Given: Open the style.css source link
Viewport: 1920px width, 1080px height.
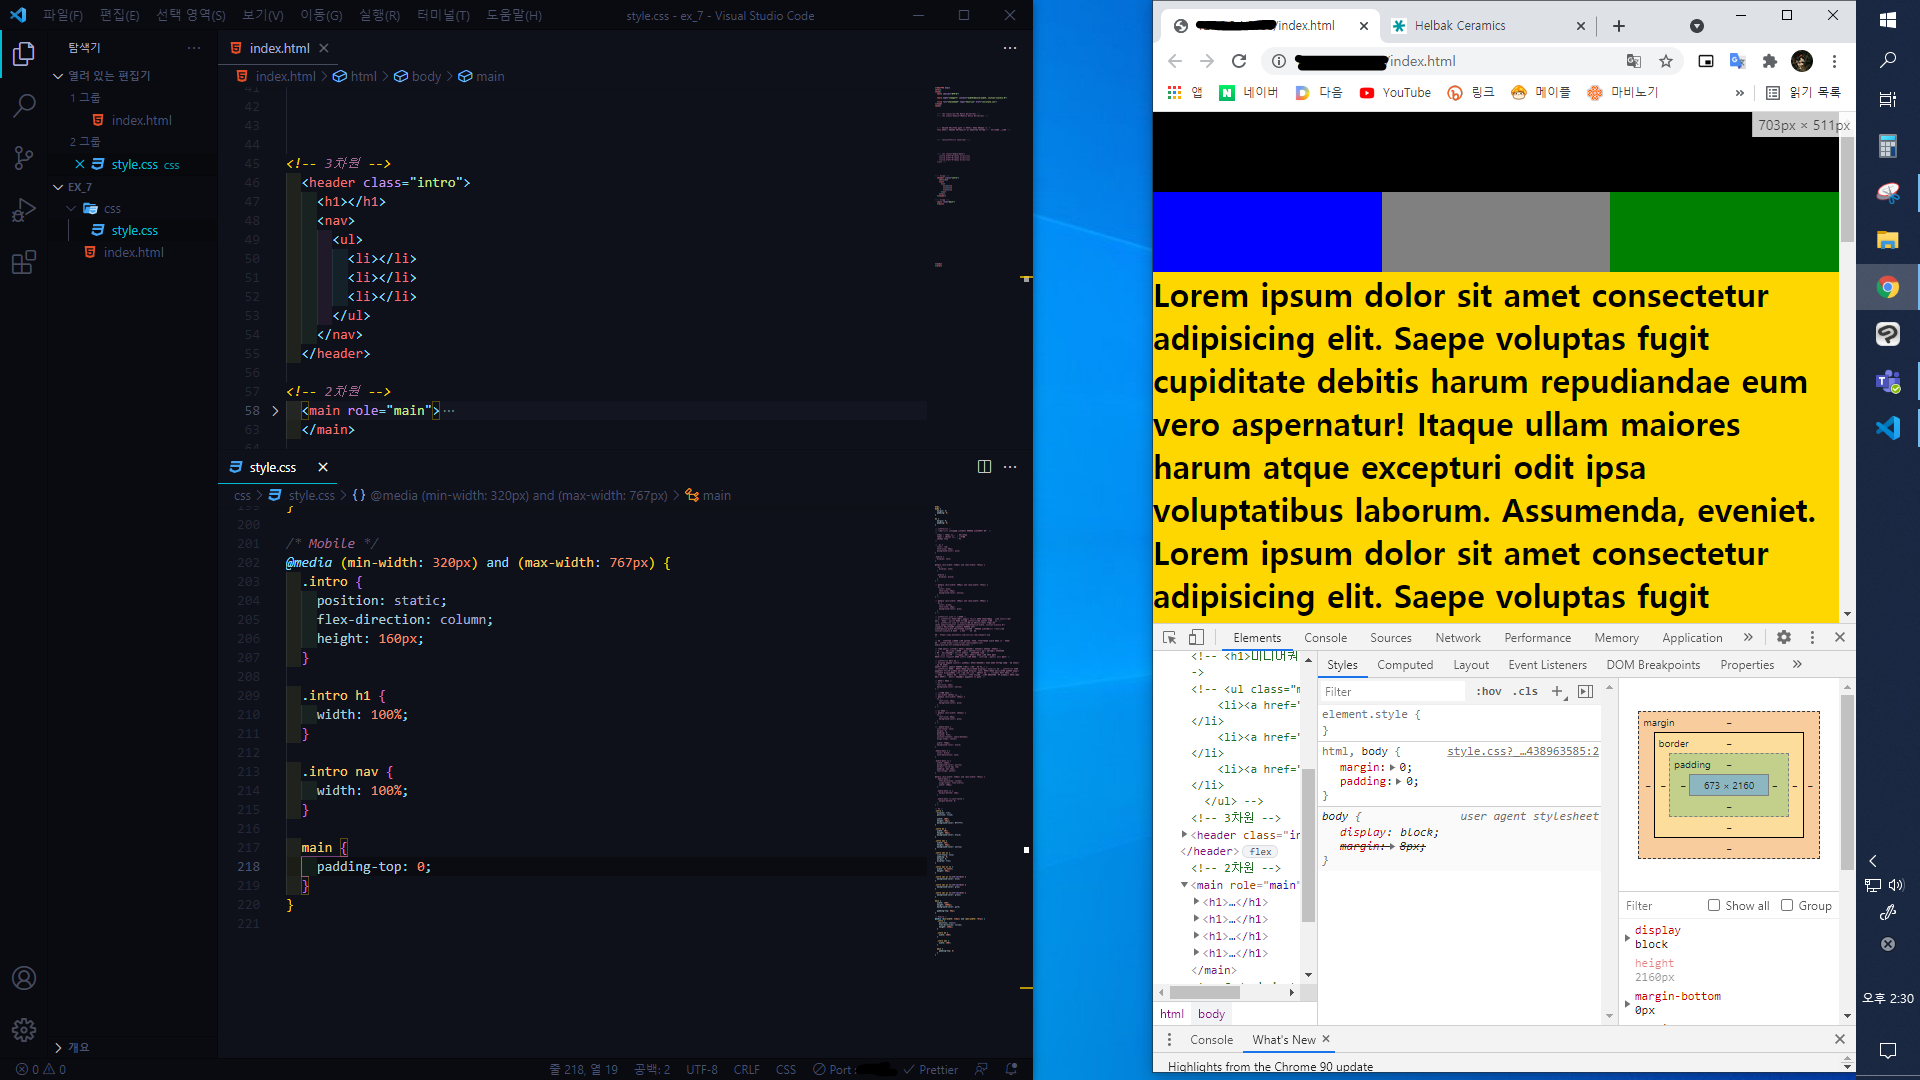Looking at the screenshot, I should (x=1522, y=751).
